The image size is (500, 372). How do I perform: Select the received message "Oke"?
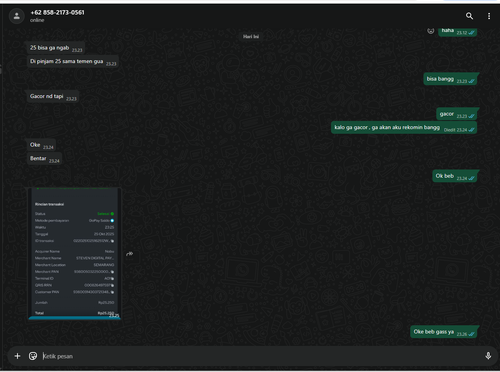[42, 145]
